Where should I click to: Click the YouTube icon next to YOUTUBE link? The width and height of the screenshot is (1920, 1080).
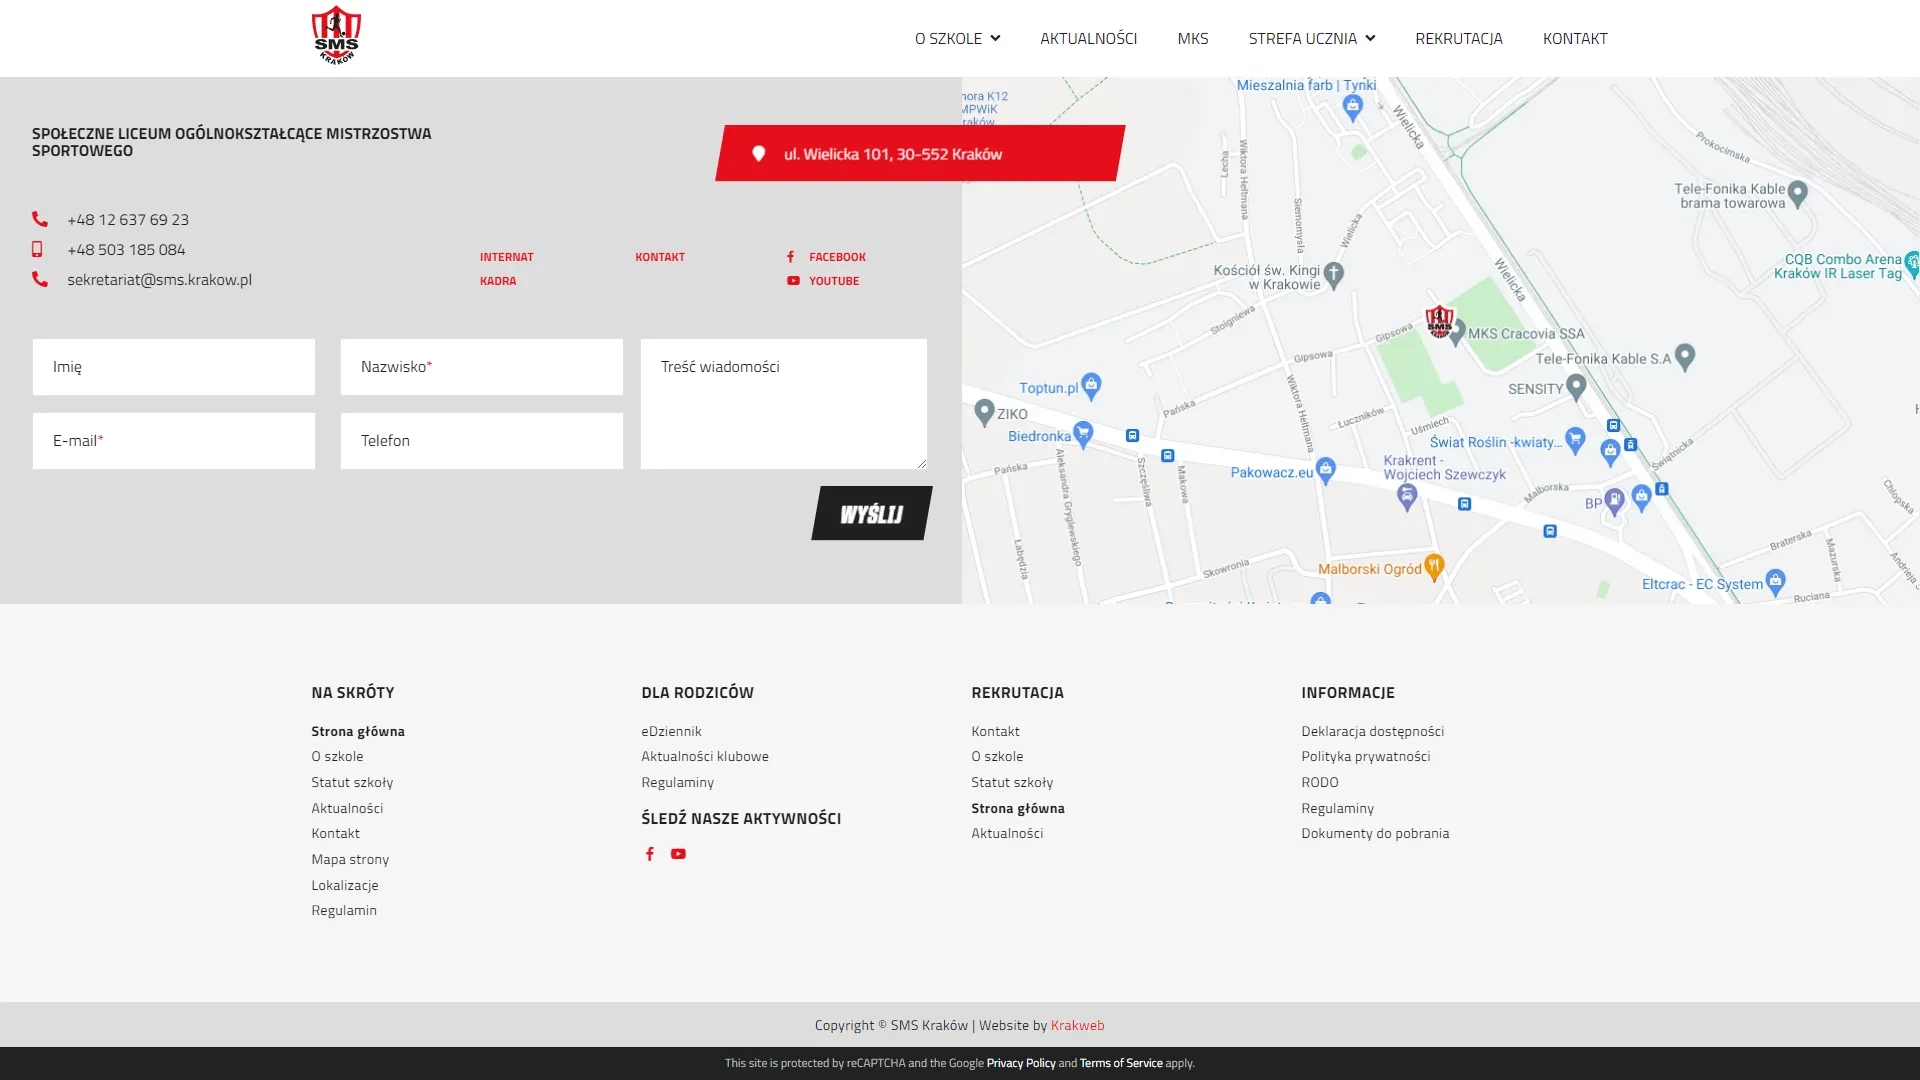[793, 281]
